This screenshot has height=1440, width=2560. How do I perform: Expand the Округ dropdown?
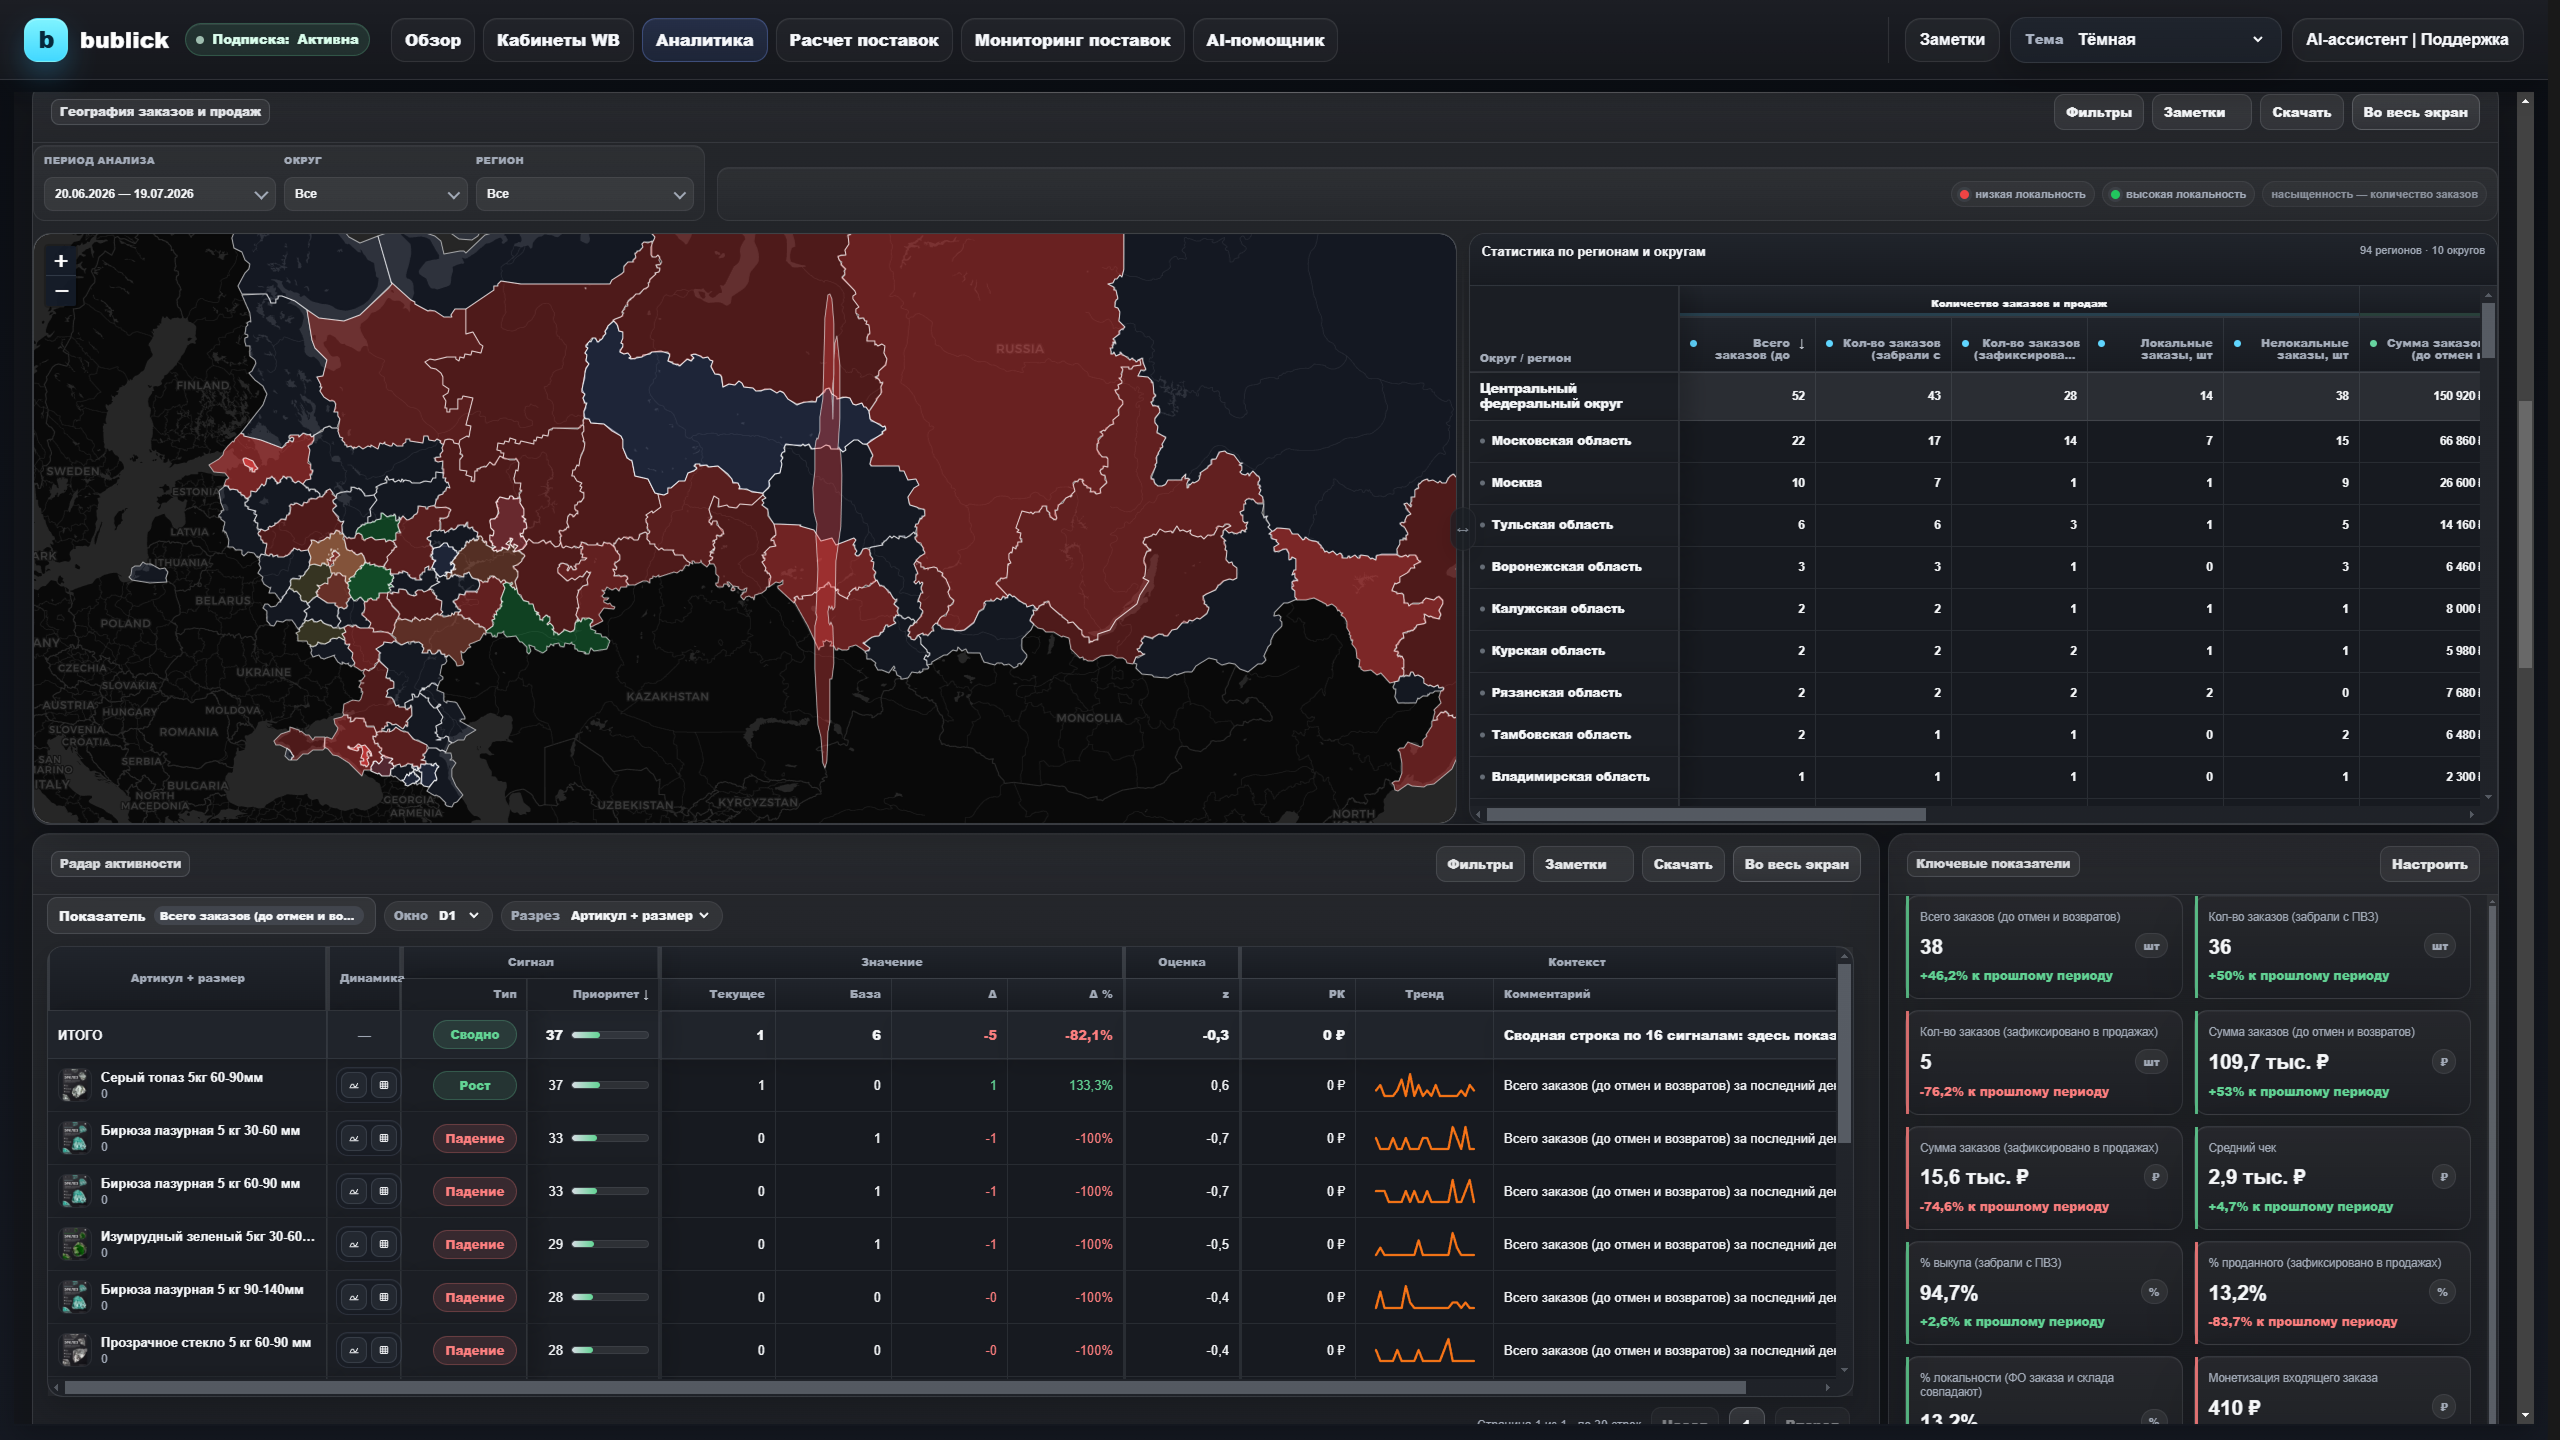(x=376, y=194)
